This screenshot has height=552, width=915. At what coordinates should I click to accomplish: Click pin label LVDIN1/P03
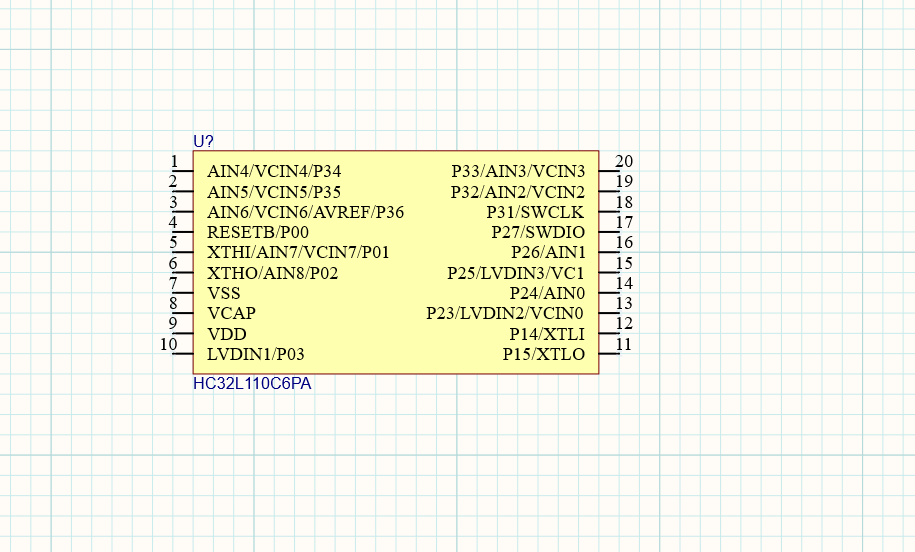256,354
